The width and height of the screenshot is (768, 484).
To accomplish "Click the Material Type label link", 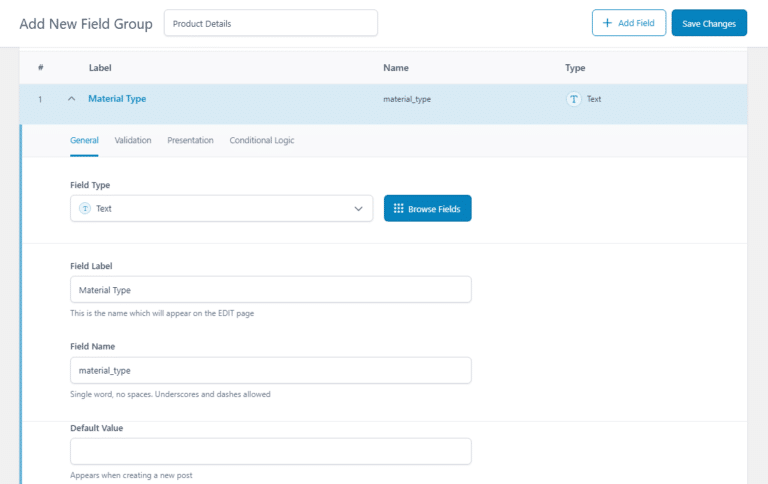I will pos(117,99).
